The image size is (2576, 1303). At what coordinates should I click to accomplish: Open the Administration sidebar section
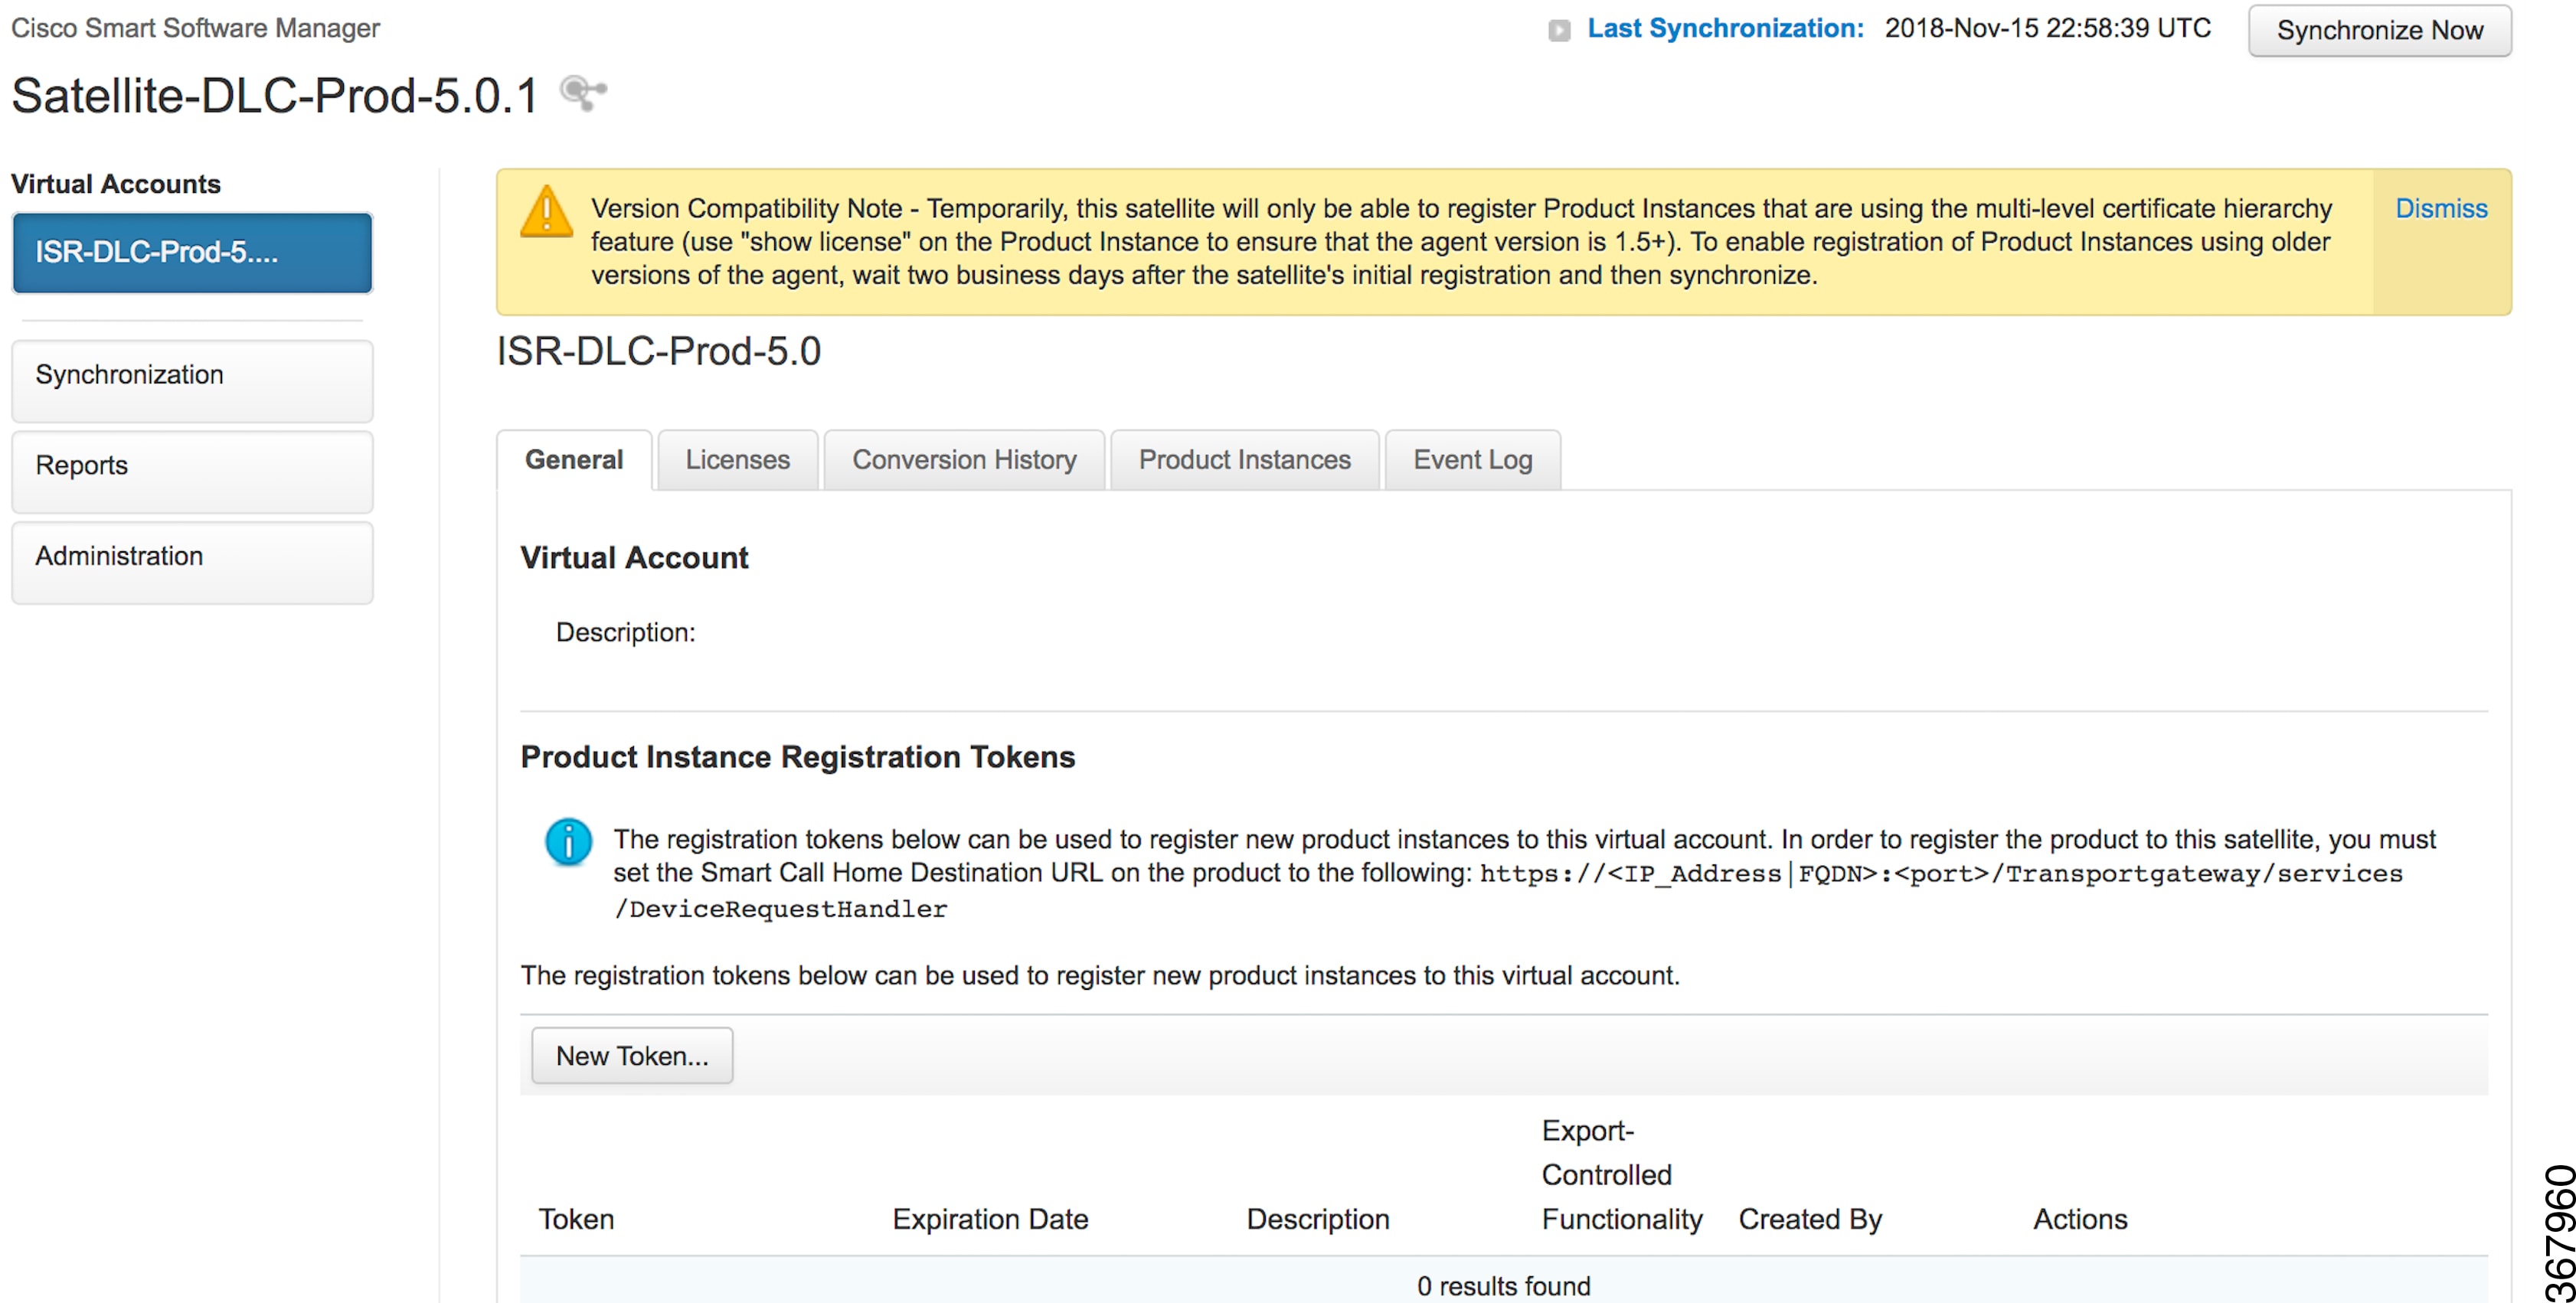(192, 558)
